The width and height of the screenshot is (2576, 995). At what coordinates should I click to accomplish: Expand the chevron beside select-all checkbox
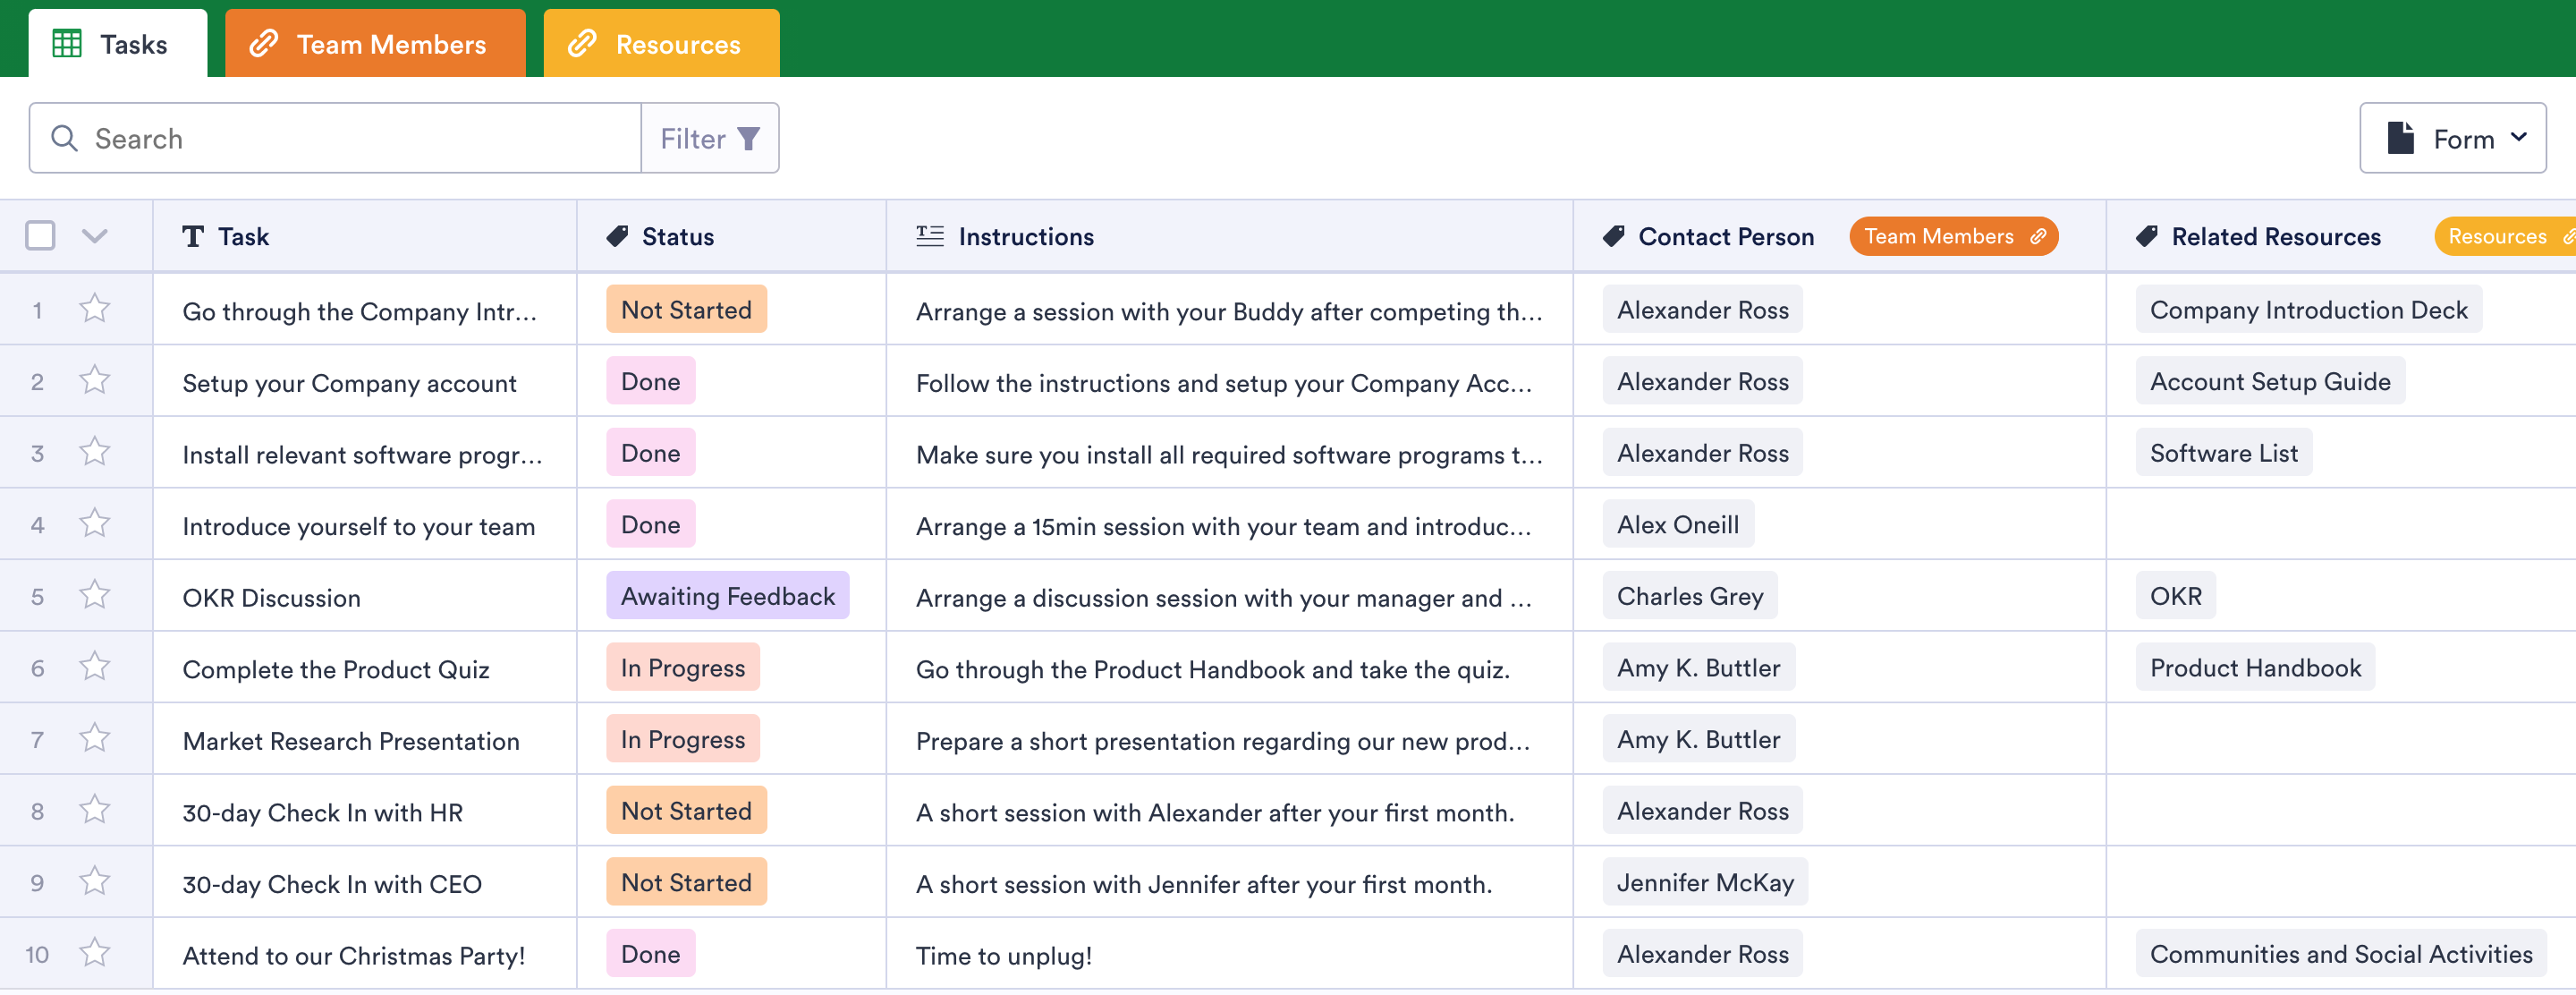(x=94, y=236)
